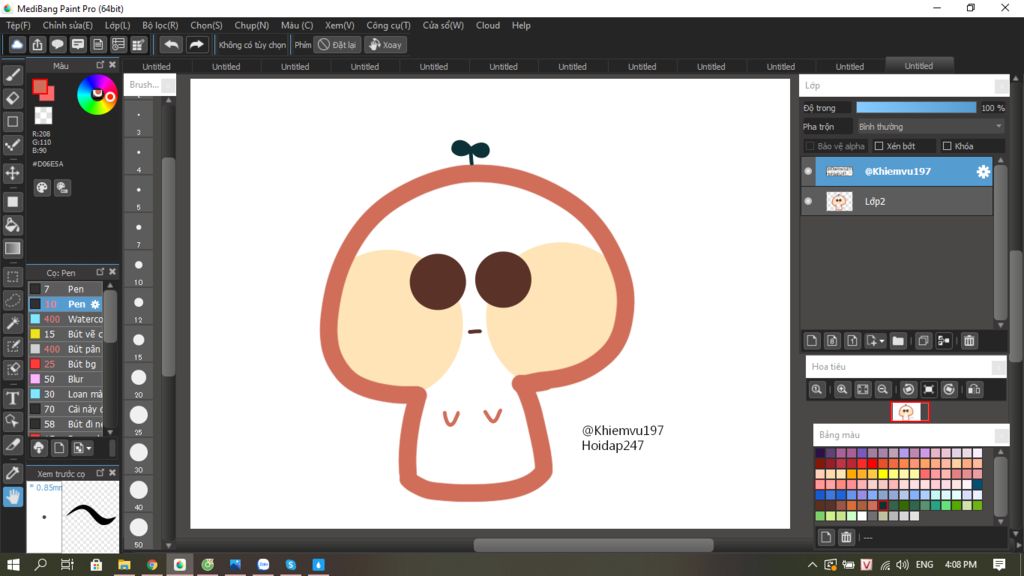
Task: Select the rectangular Select tool
Action: click(x=12, y=277)
